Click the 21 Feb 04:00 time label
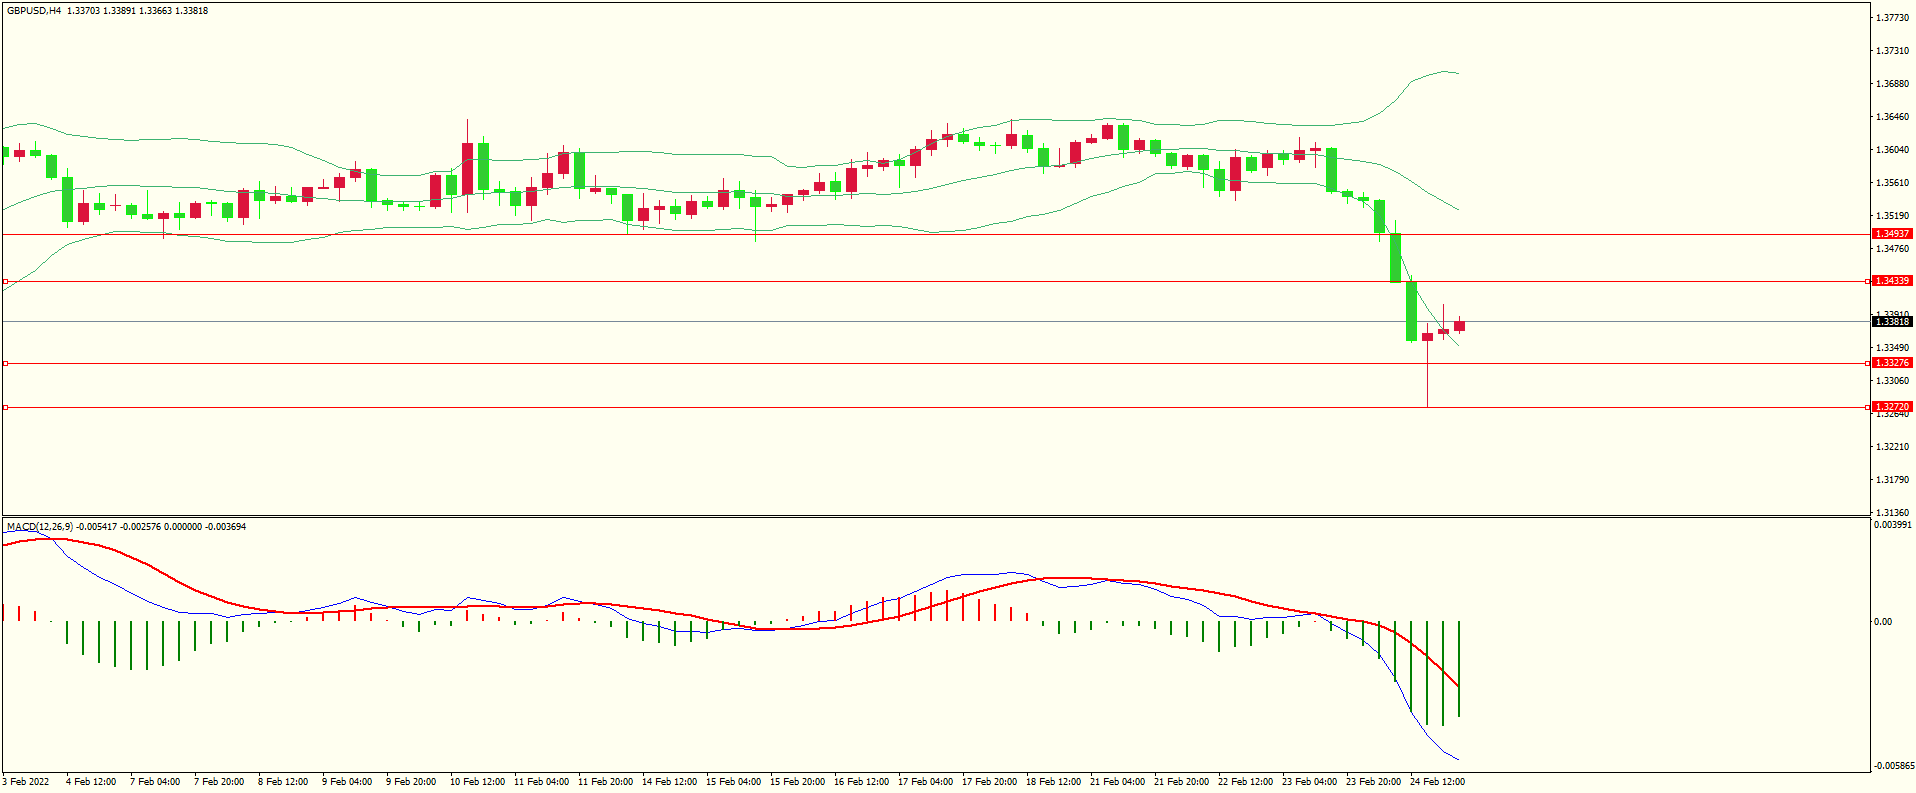 point(1118,782)
